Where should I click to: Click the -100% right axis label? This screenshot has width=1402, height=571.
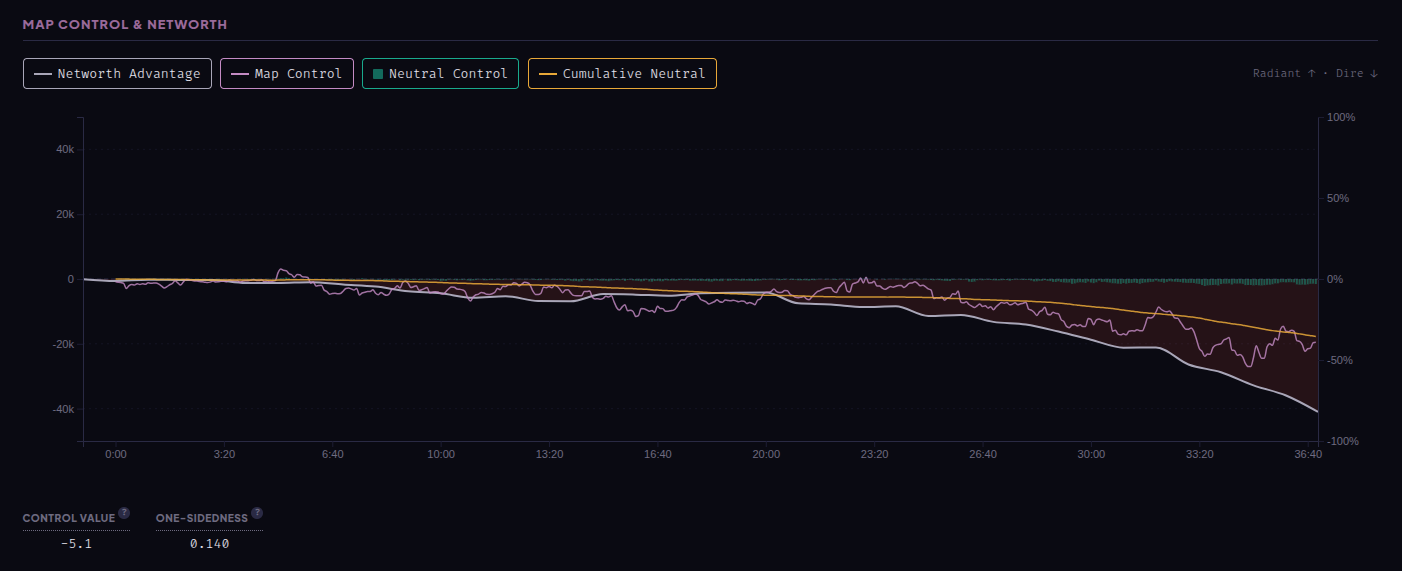[x=1343, y=441]
